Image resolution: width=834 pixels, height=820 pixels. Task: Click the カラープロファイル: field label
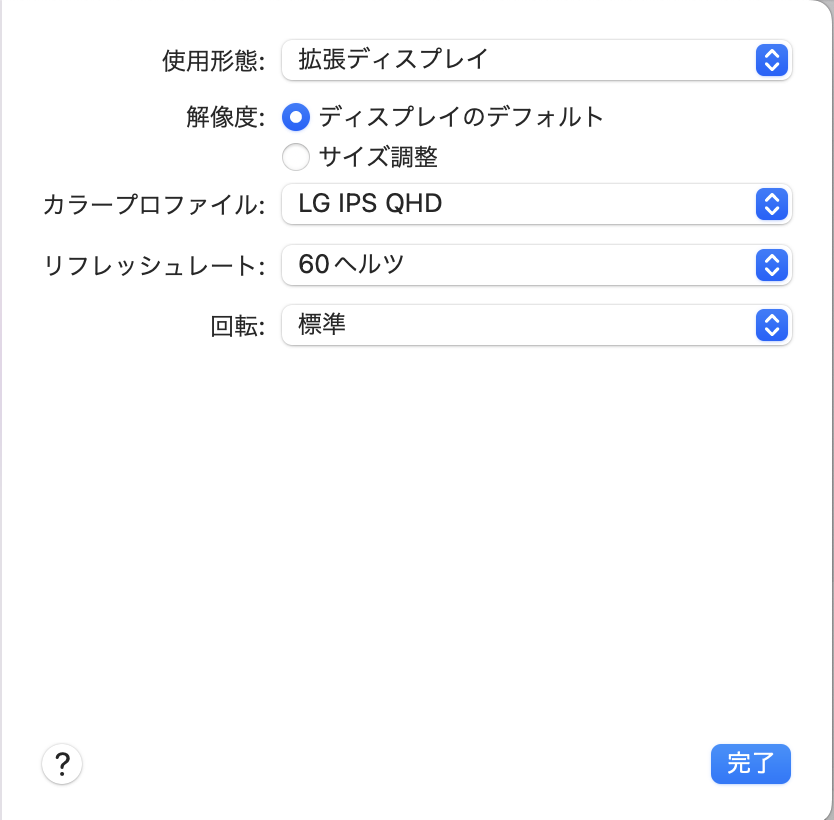point(154,205)
